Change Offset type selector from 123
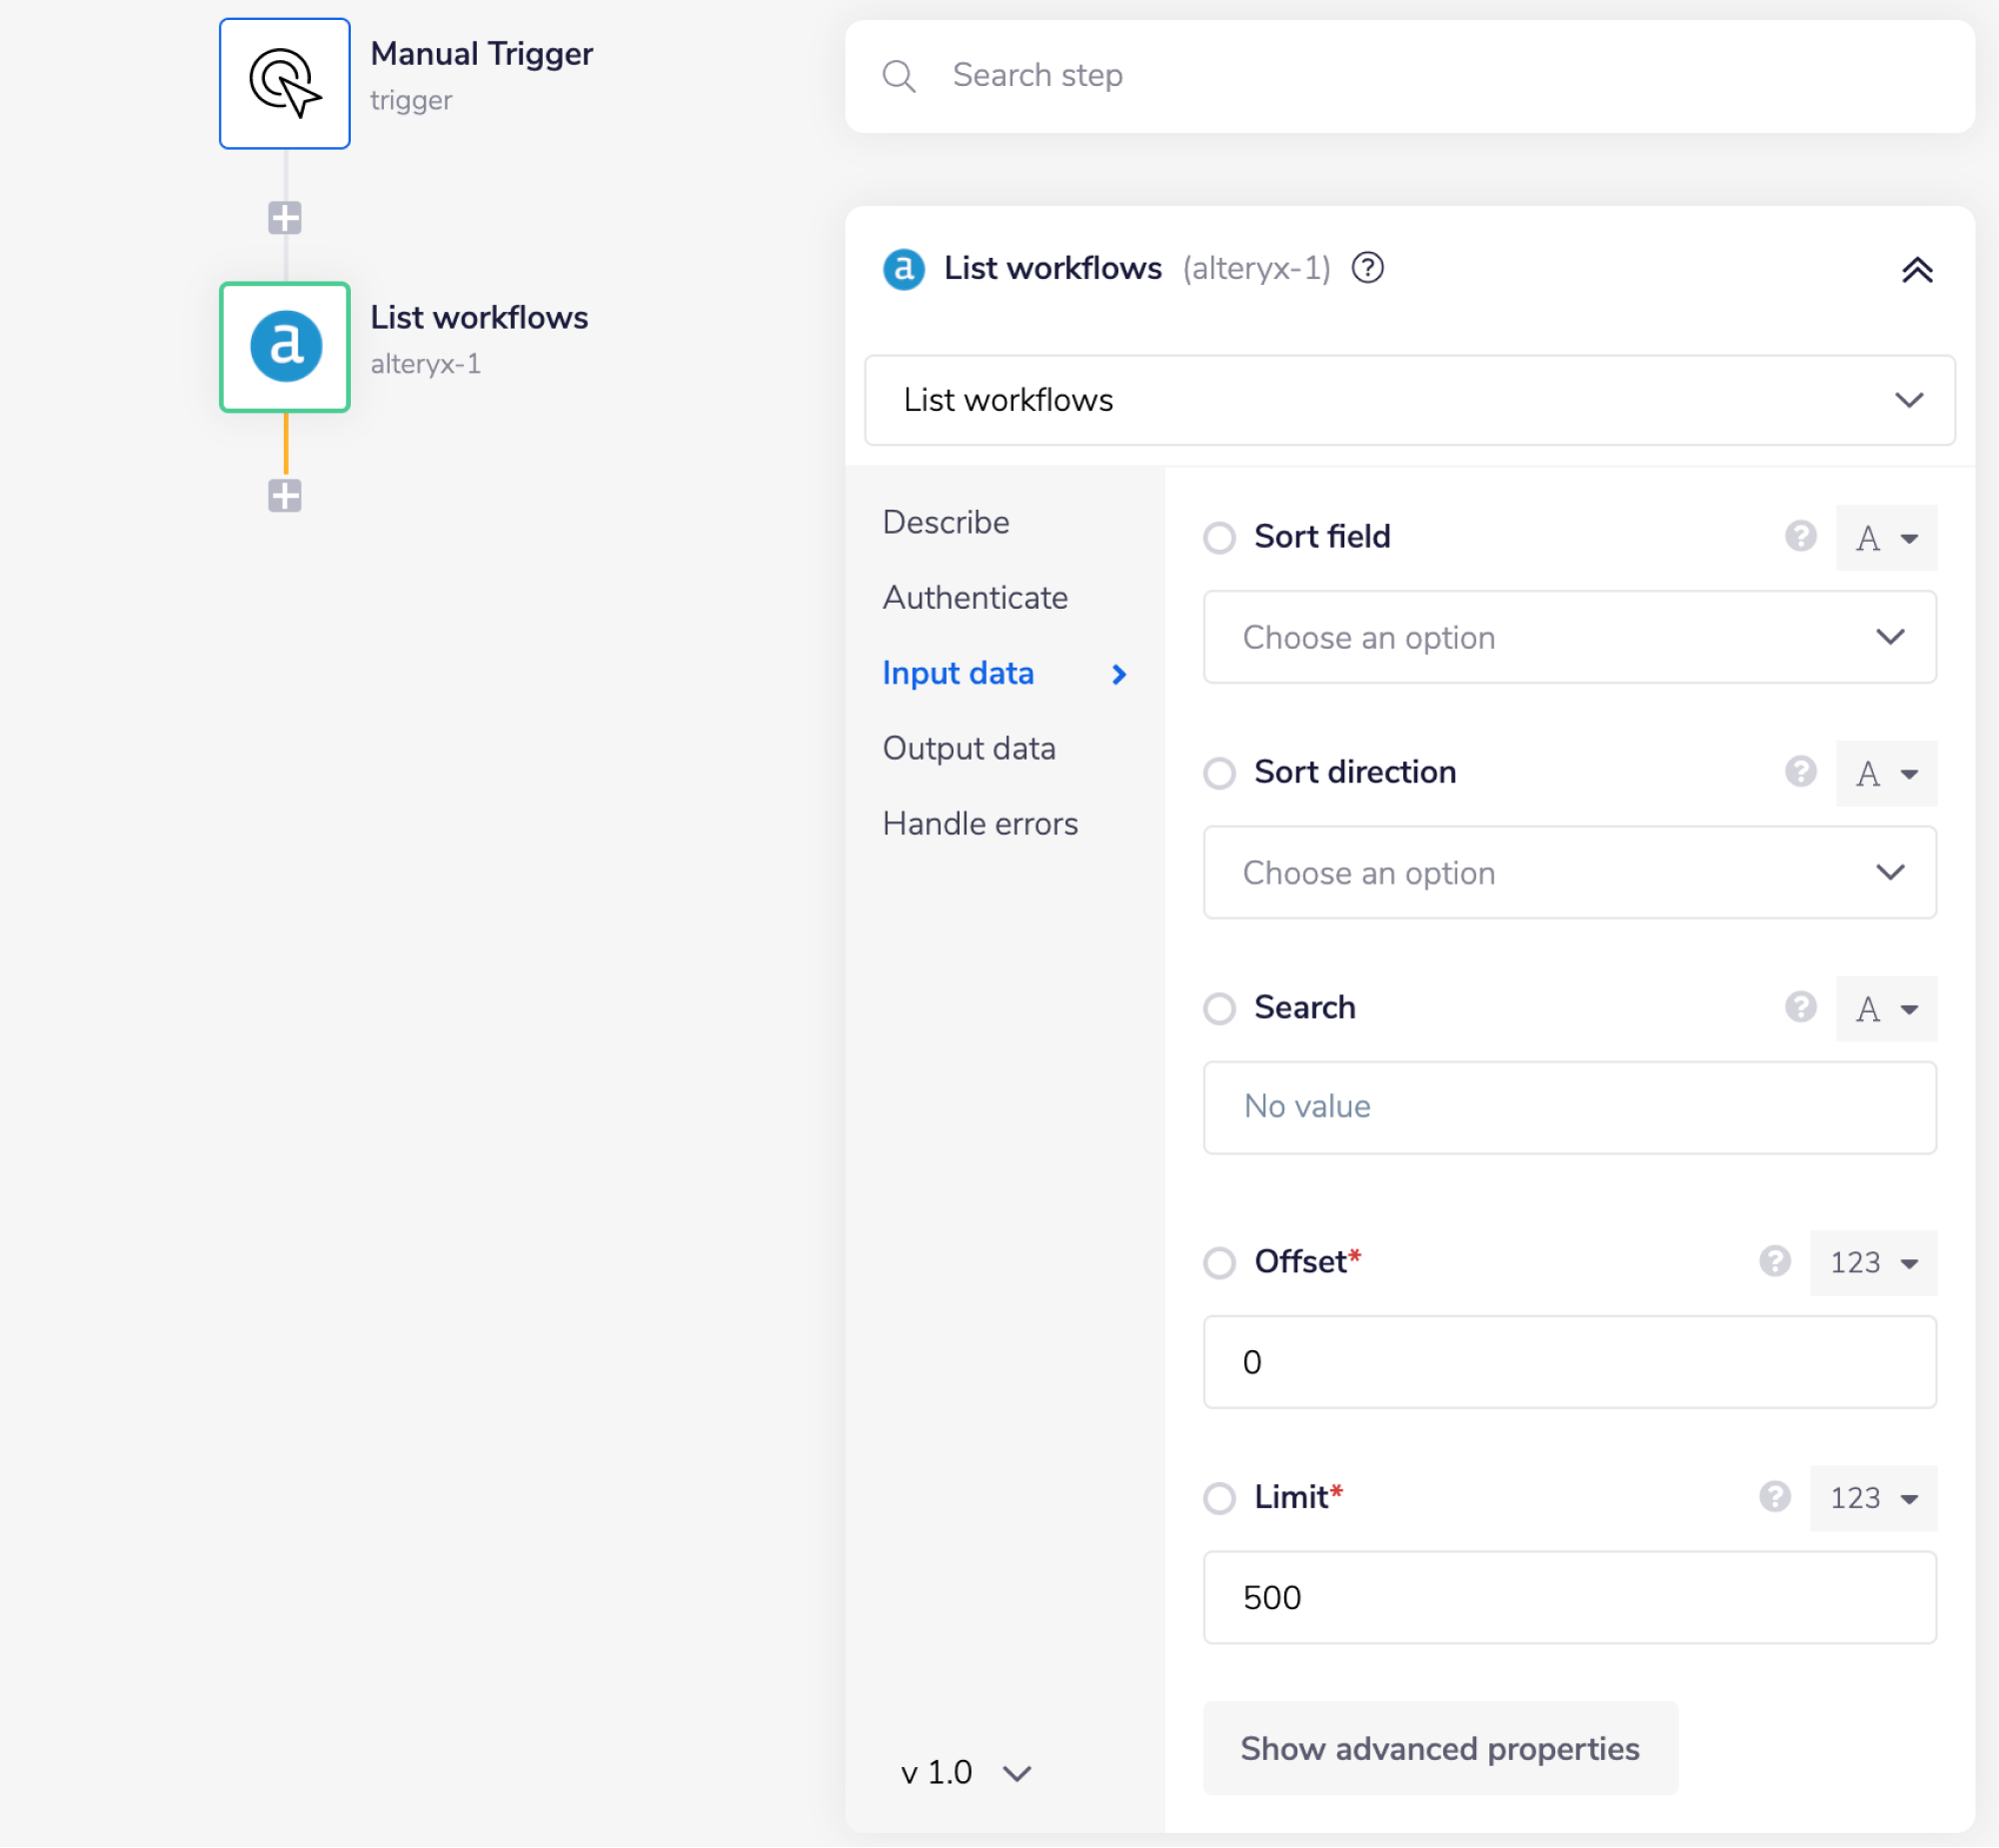This screenshot has height=1848, width=1999. tap(1872, 1263)
